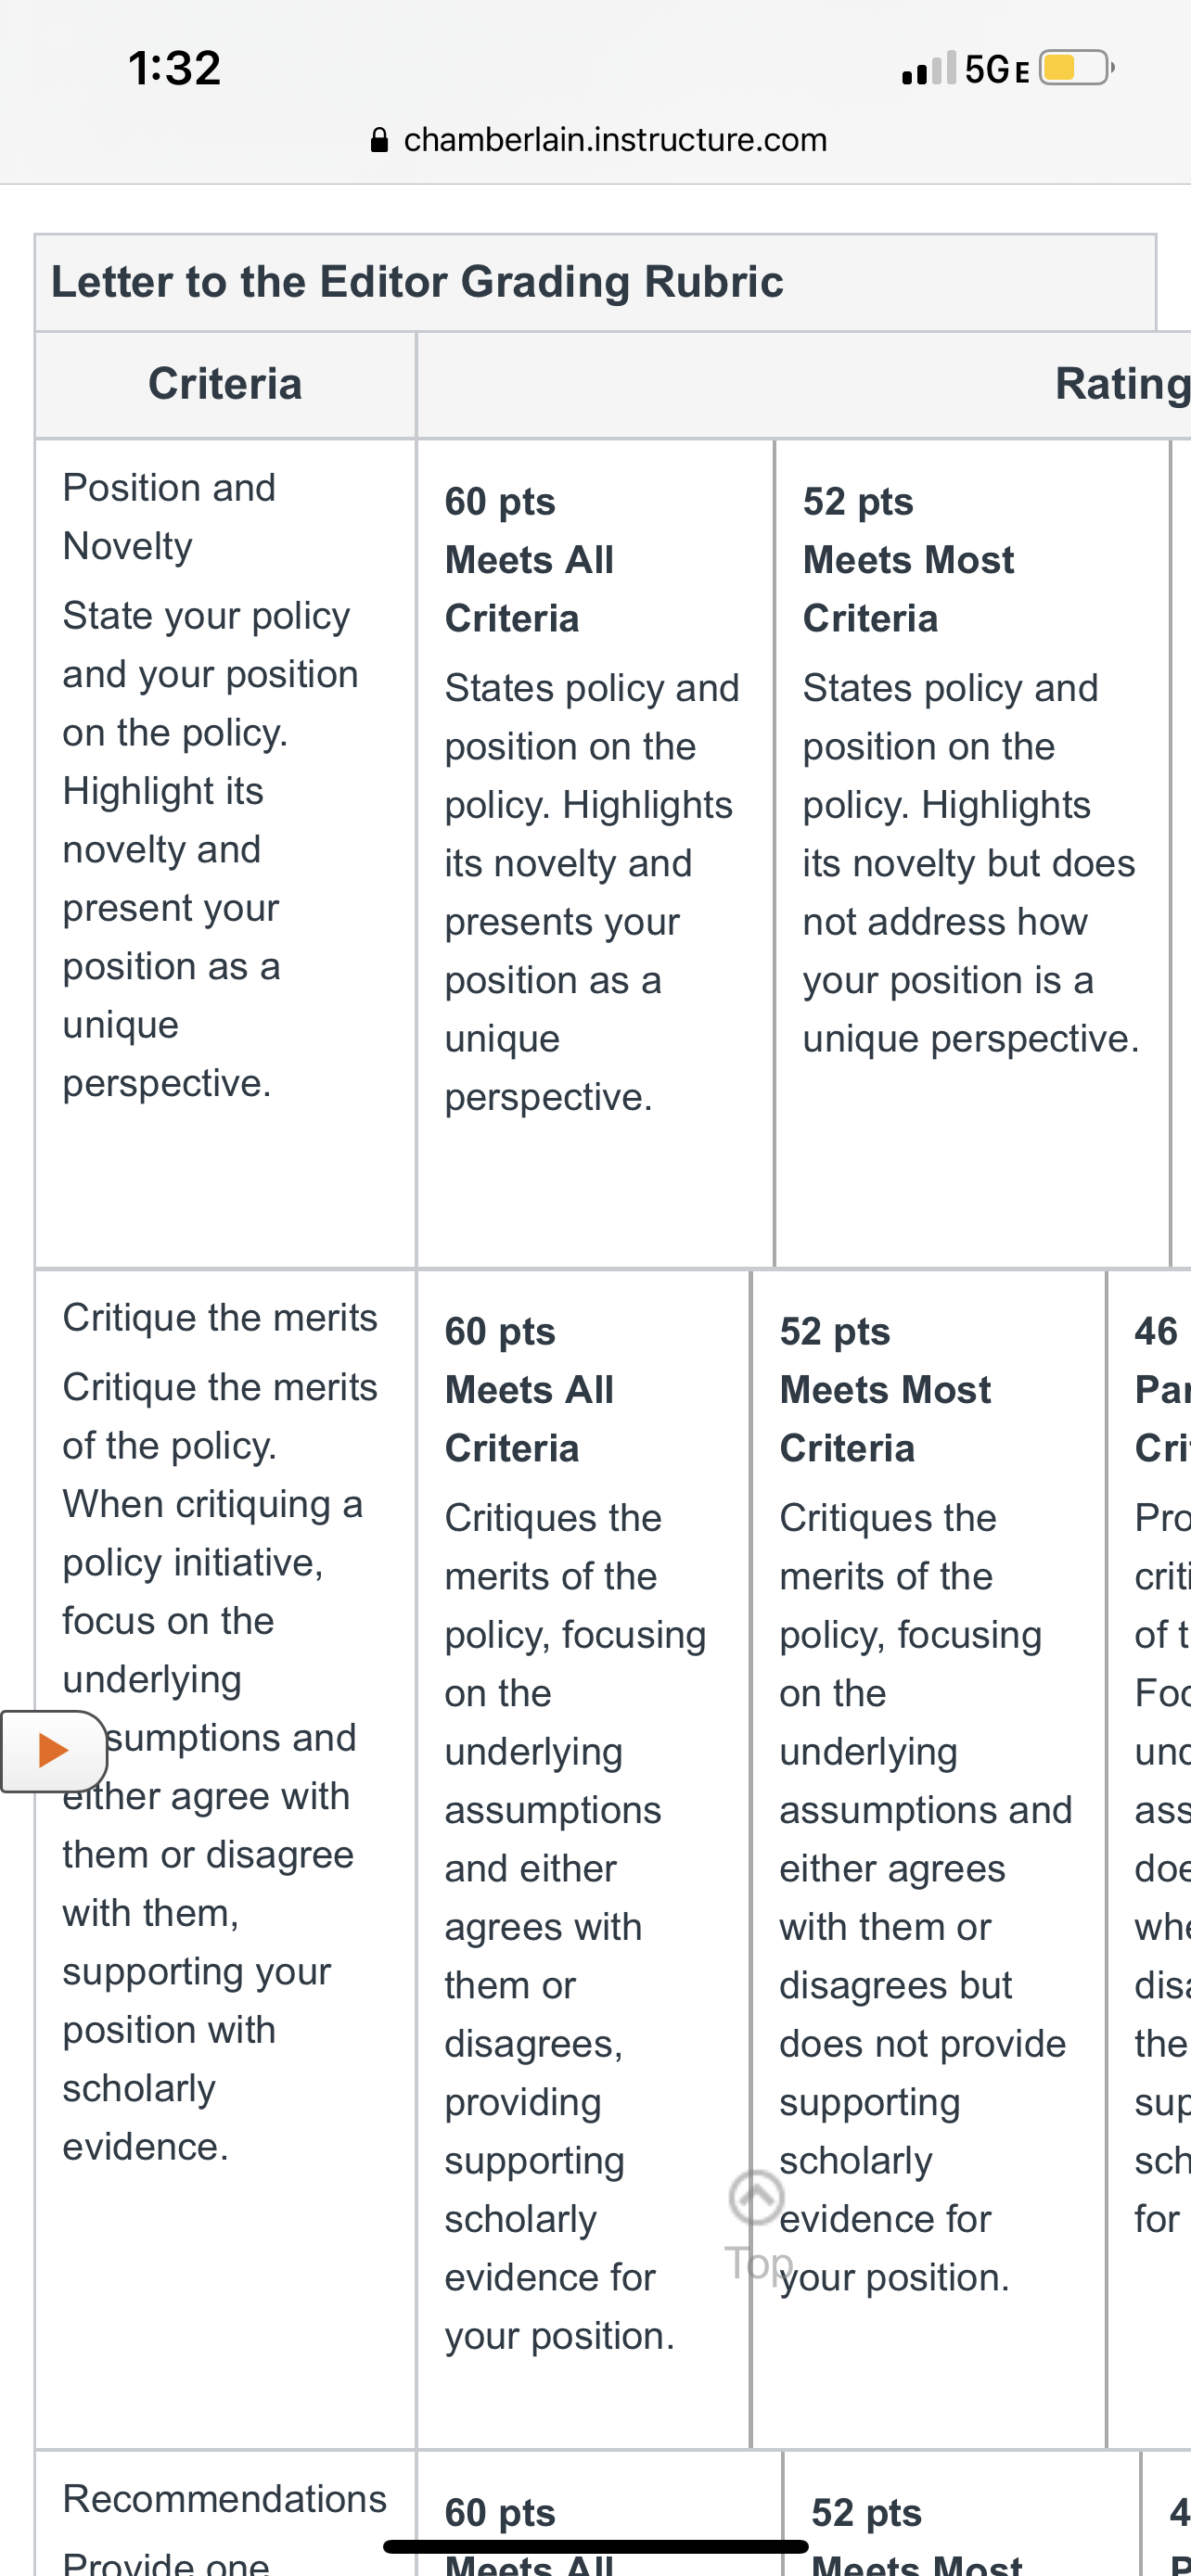
Task: Select the Letter to the Editor Grading Rubric title
Action: 417,282
